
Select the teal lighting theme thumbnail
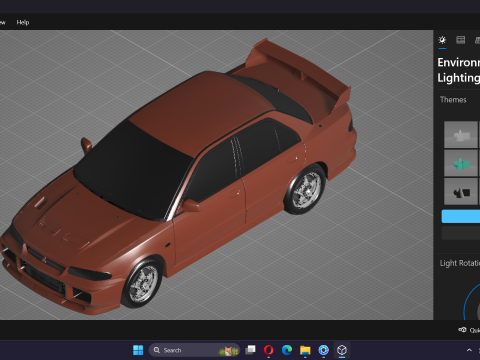point(461,163)
